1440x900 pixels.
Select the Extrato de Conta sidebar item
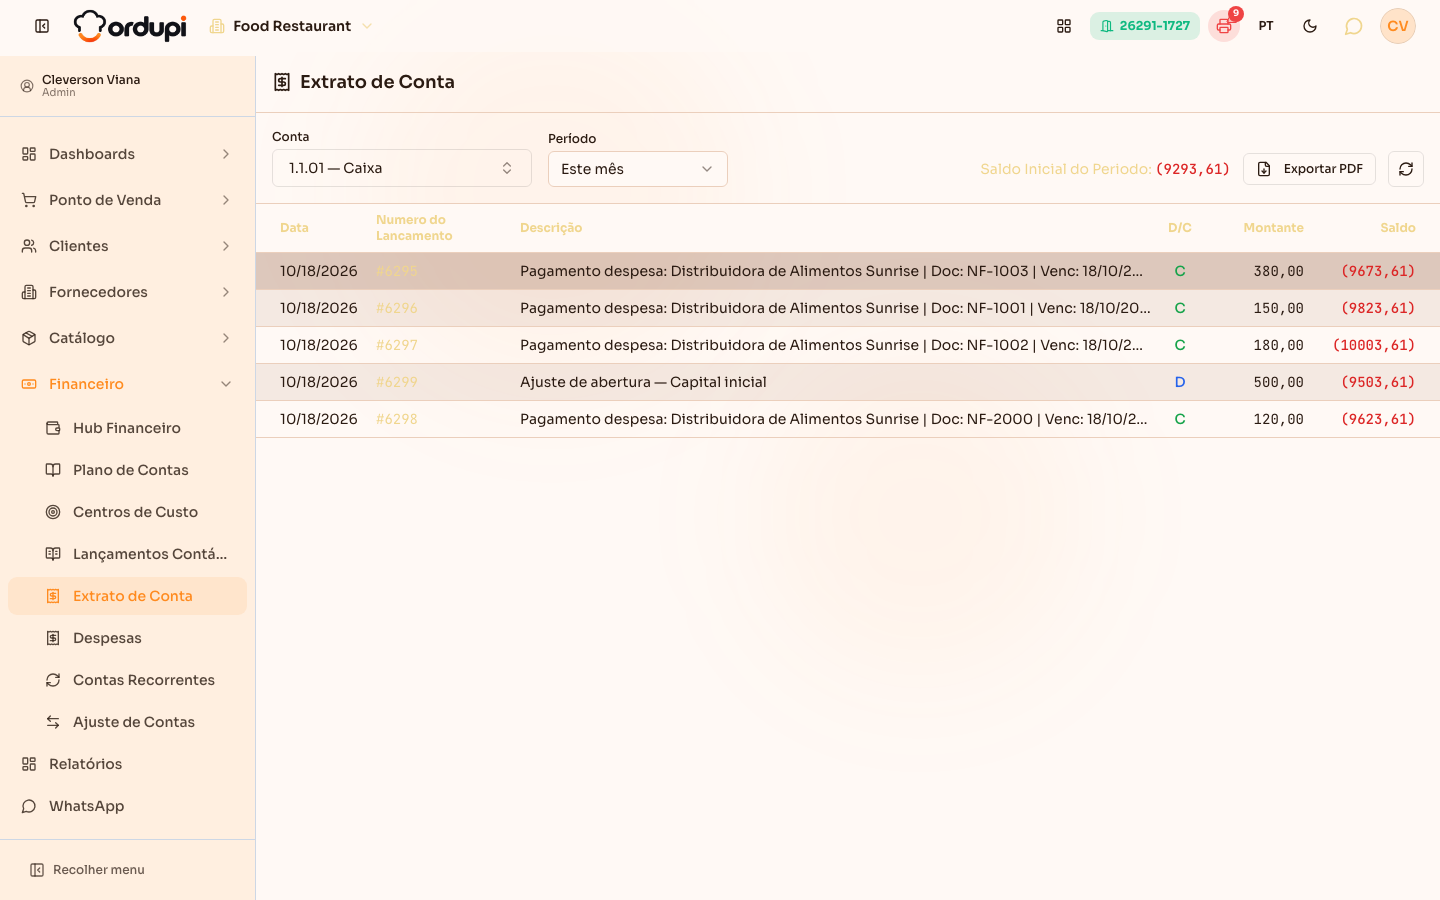(128, 596)
